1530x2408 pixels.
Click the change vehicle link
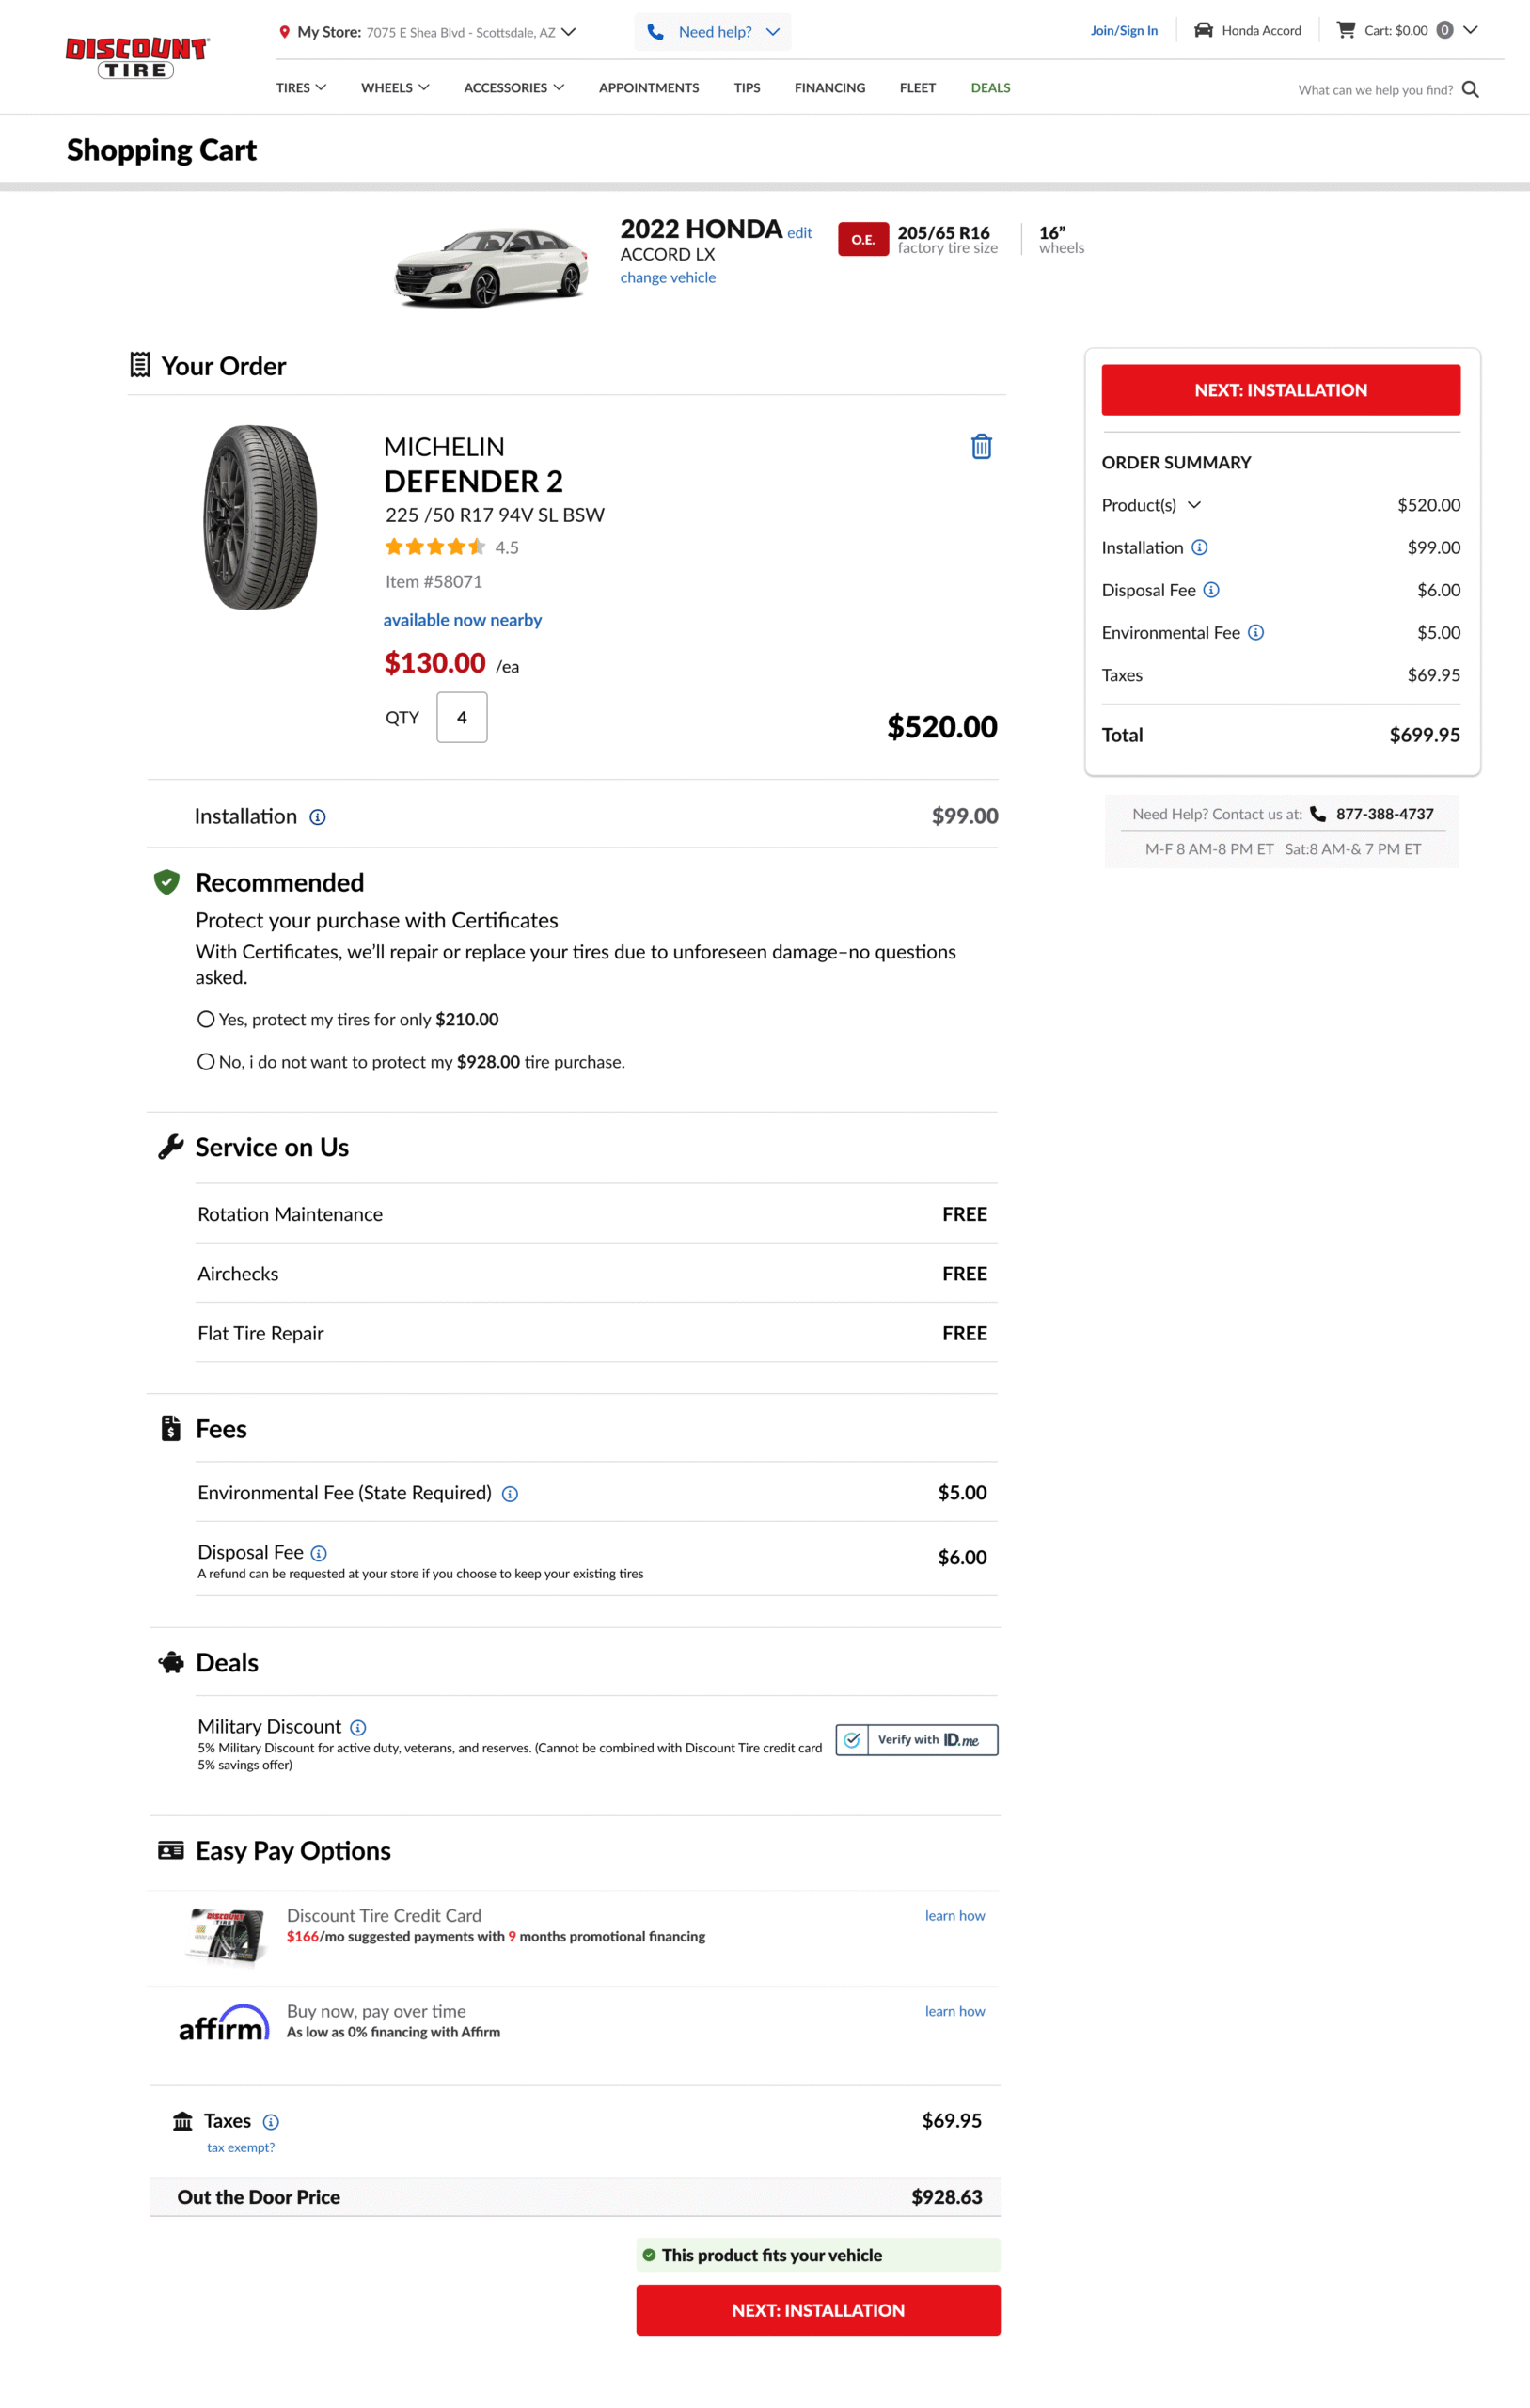point(667,278)
